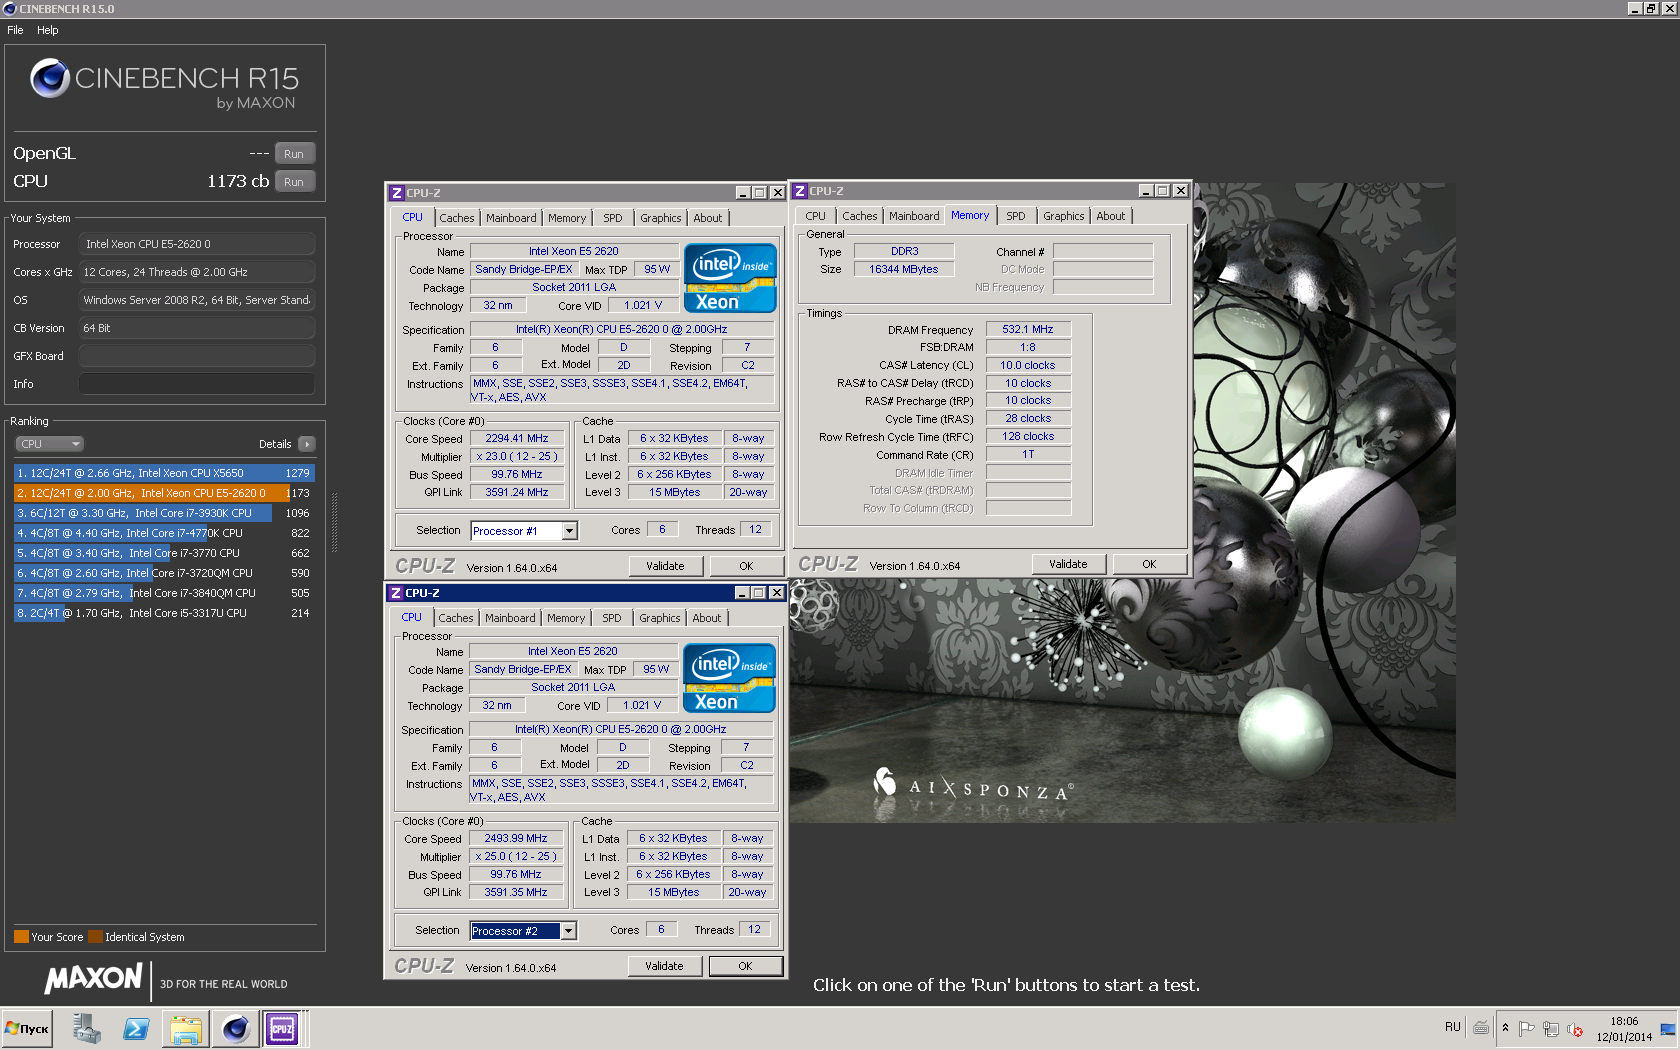1680x1050 pixels.
Task: Select Core i5-3317U ranking entry
Action: tap(164, 613)
